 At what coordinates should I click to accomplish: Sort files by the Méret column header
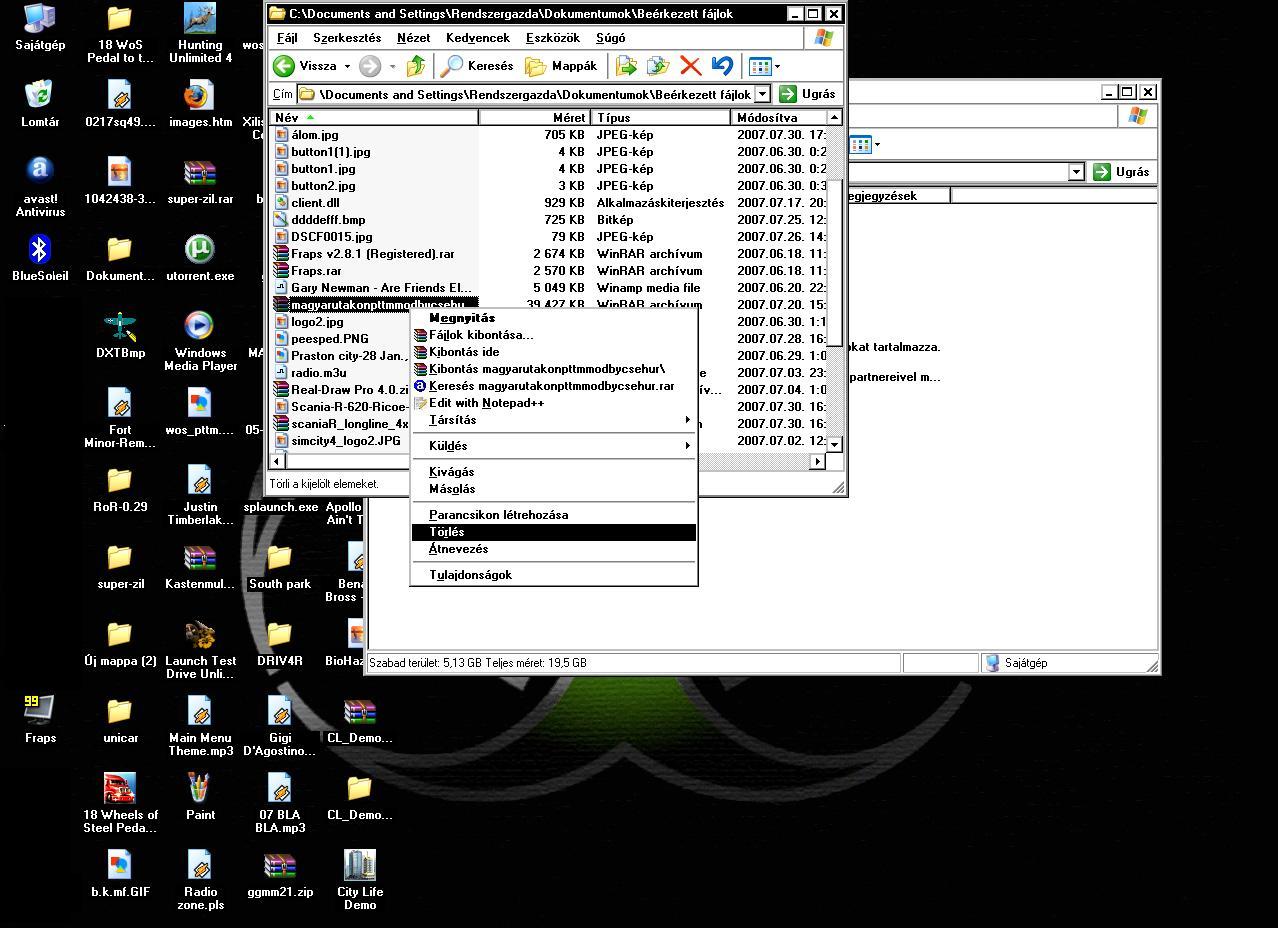click(534, 118)
